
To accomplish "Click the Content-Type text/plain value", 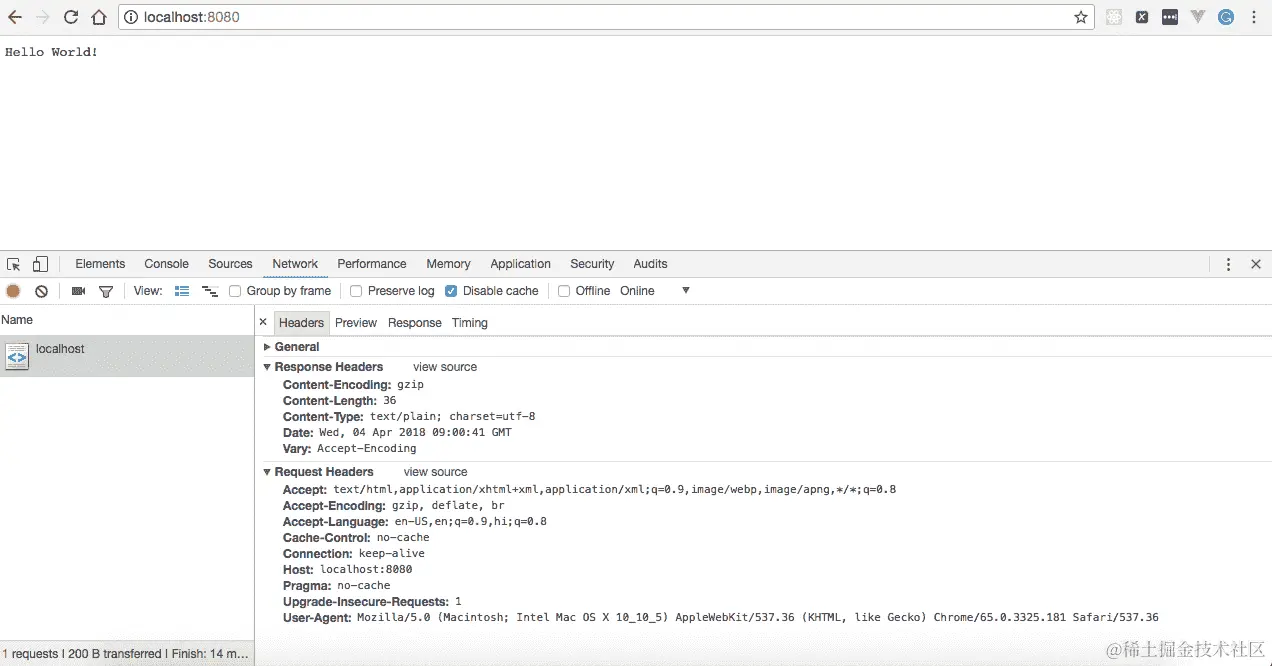I will click(x=452, y=417).
